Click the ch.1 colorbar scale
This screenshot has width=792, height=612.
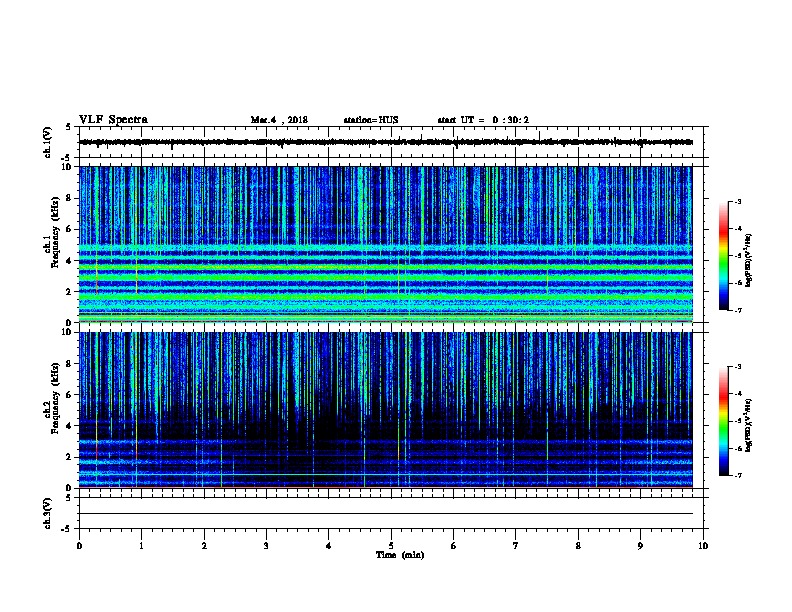(723, 256)
